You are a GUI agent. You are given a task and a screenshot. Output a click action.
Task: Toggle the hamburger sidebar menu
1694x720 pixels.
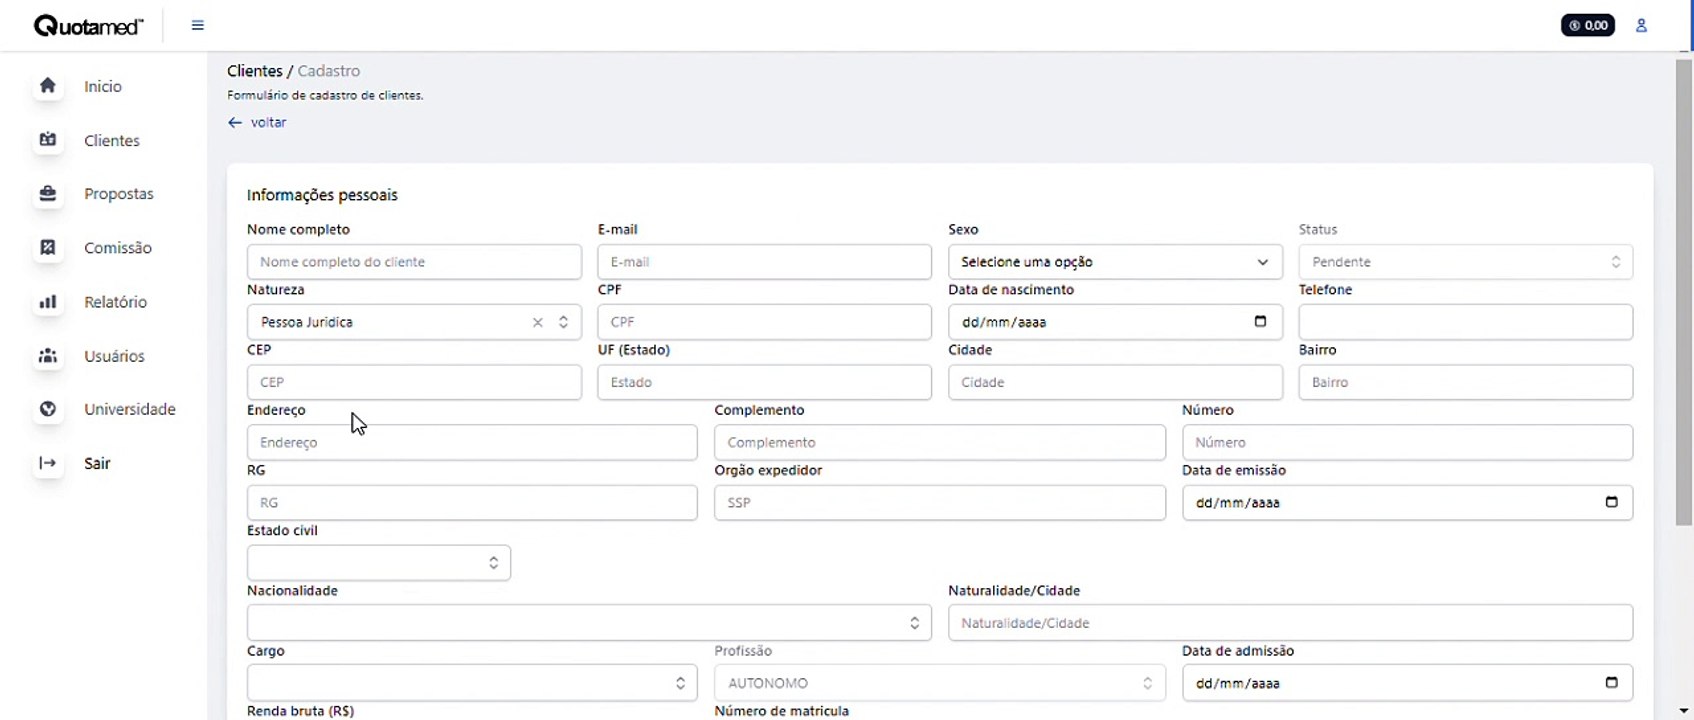point(198,26)
